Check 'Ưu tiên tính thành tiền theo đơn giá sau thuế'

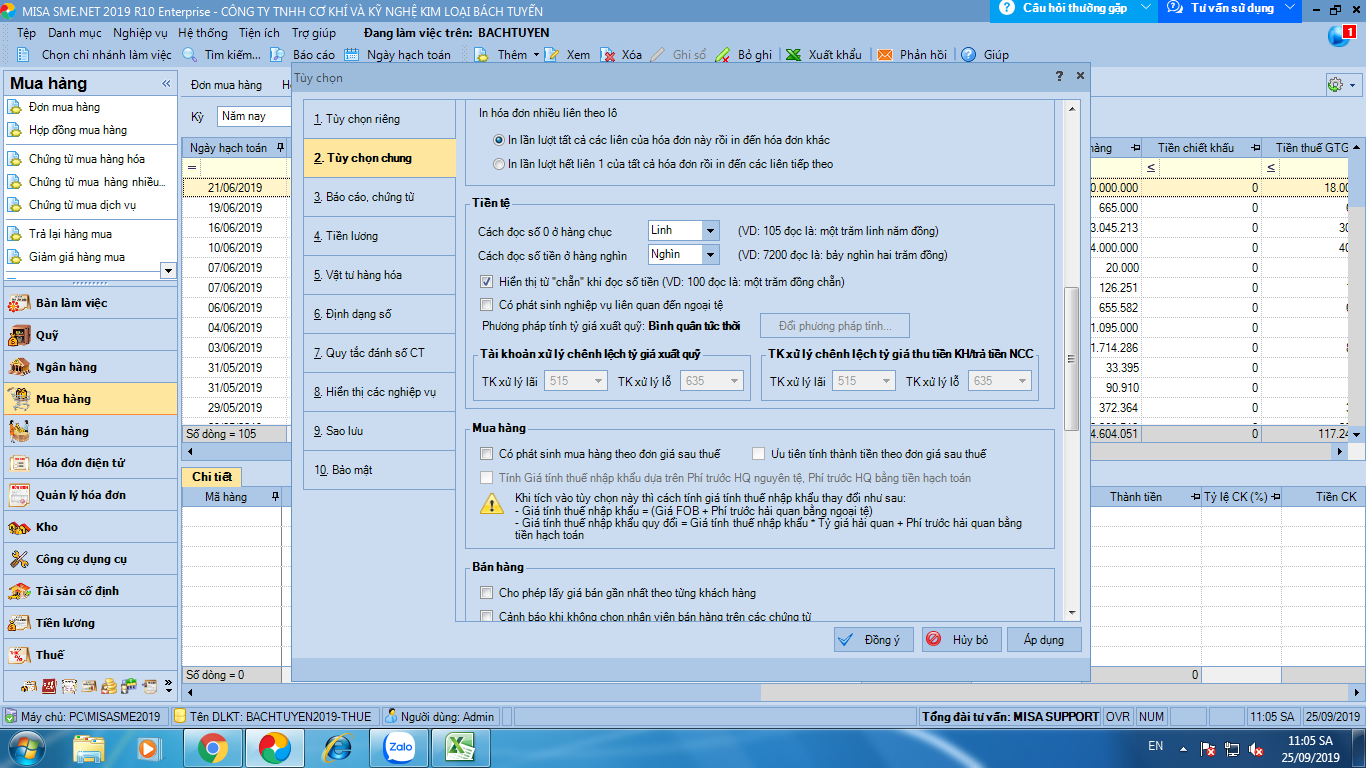tap(759, 454)
